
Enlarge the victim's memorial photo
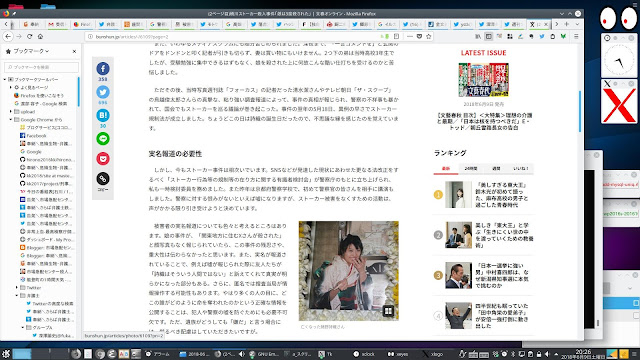click(349, 271)
